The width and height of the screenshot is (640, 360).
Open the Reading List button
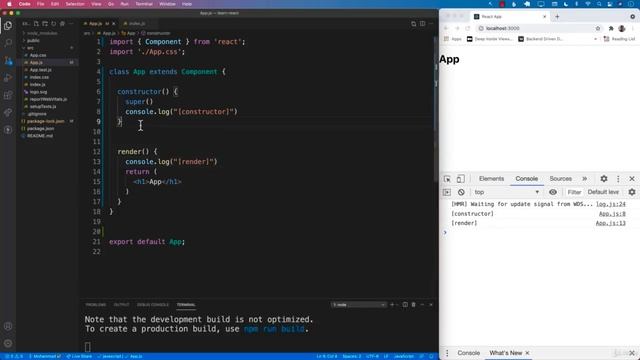pyautogui.click(x=620, y=39)
